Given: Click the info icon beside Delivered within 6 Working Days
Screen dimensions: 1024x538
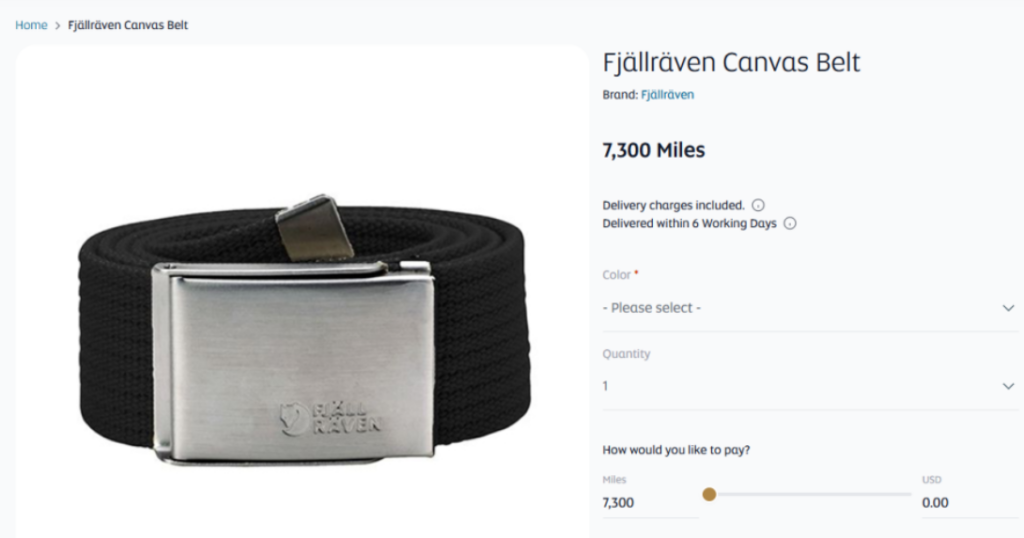Looking at the screenshot, I should click(x=790, y=224).
